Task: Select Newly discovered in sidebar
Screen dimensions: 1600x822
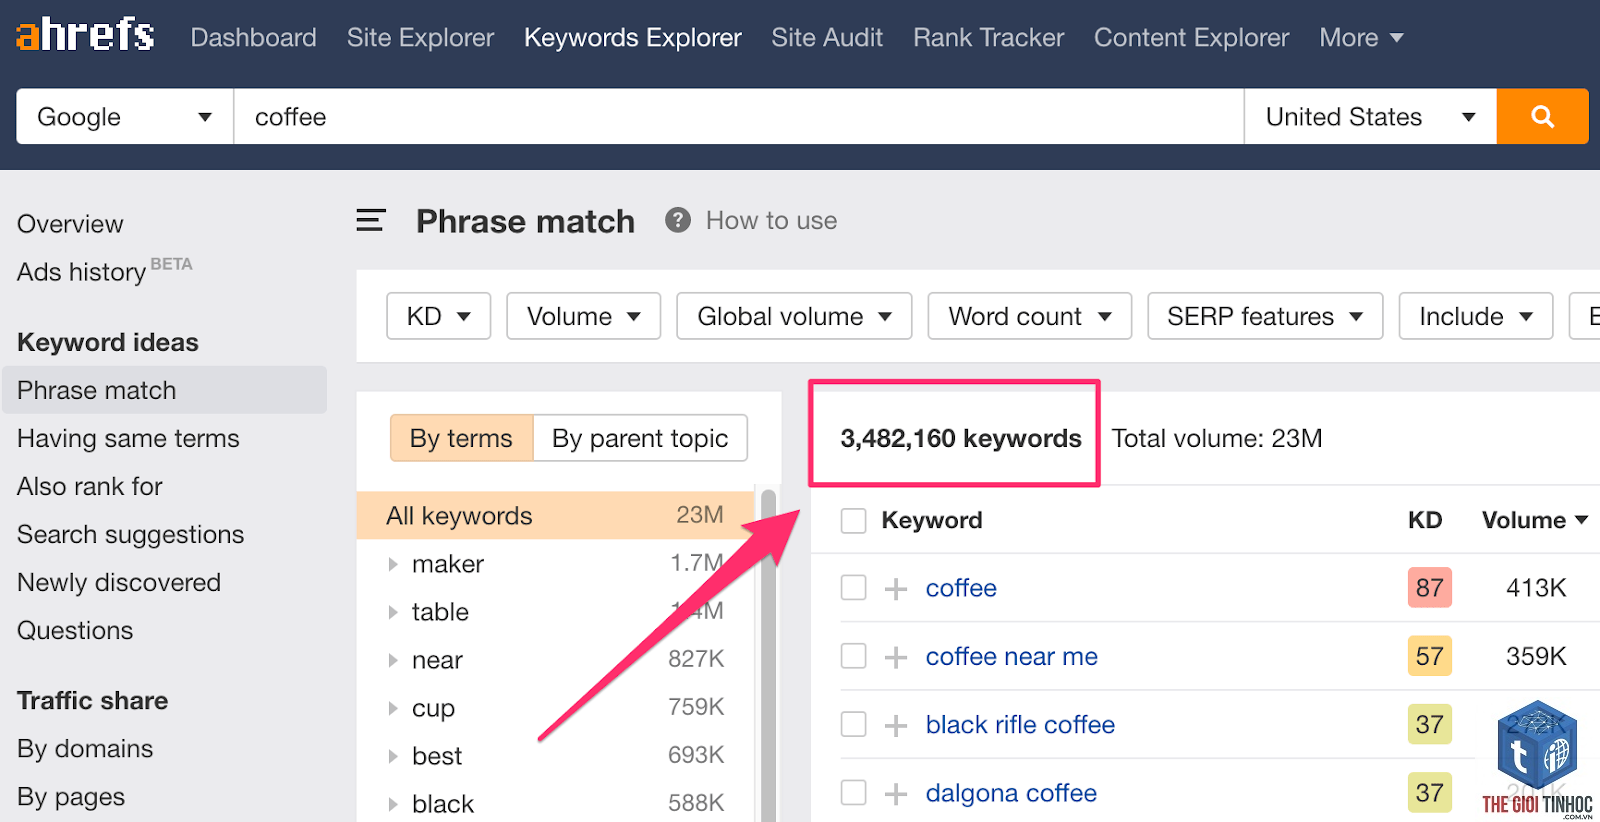Action: point(119,582)
